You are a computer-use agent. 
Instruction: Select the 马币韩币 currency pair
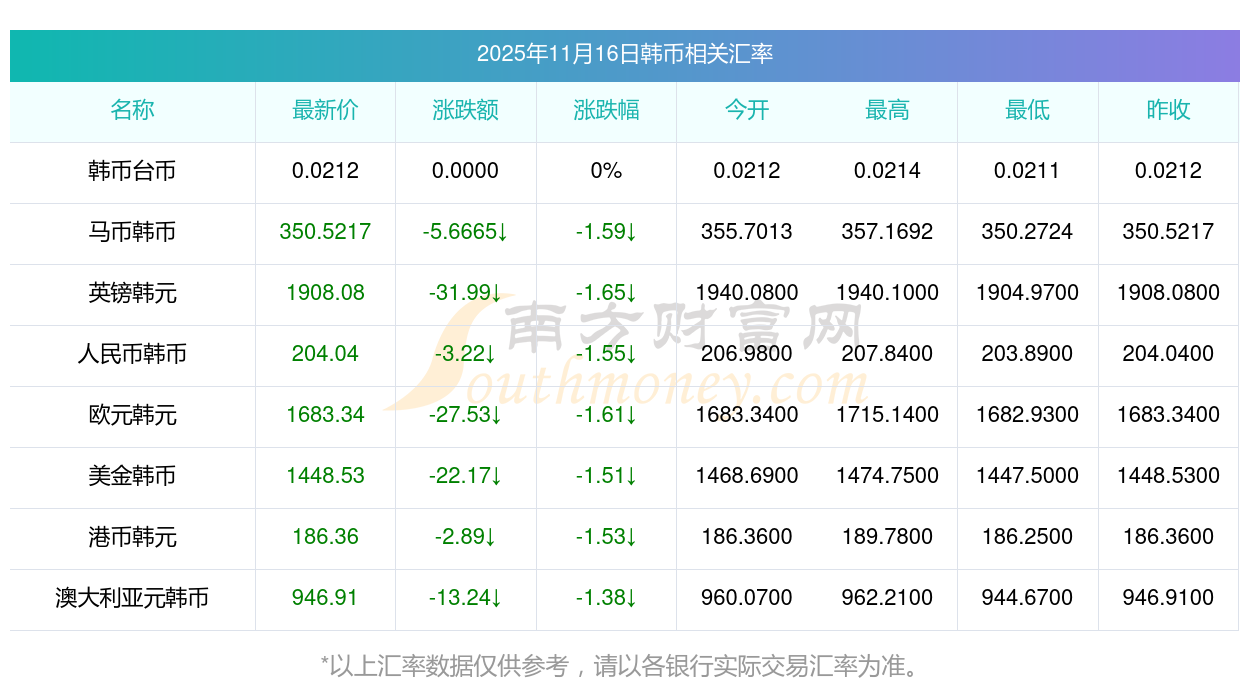(132, 232)
